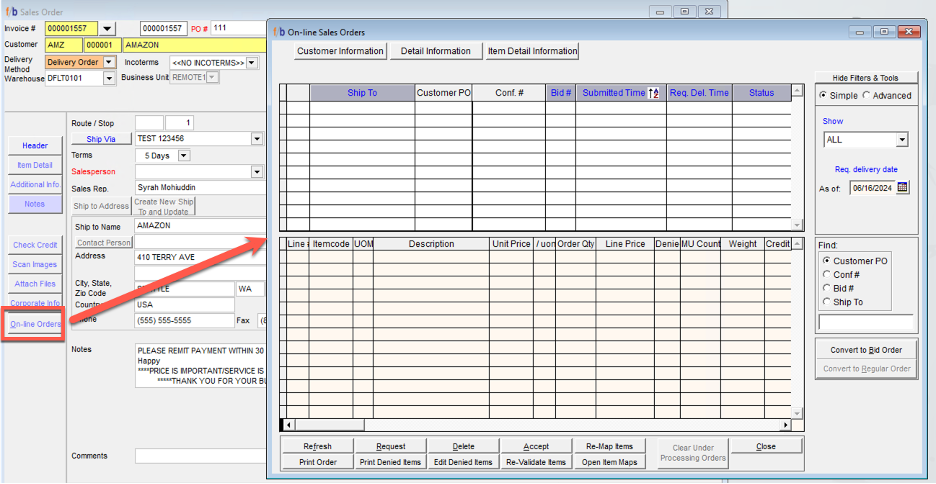The width and height of the screenshot is (936, 484).
Task: Open the Delivery Order method dropdown
Action: pyautogui.click(x=108, y=62)
